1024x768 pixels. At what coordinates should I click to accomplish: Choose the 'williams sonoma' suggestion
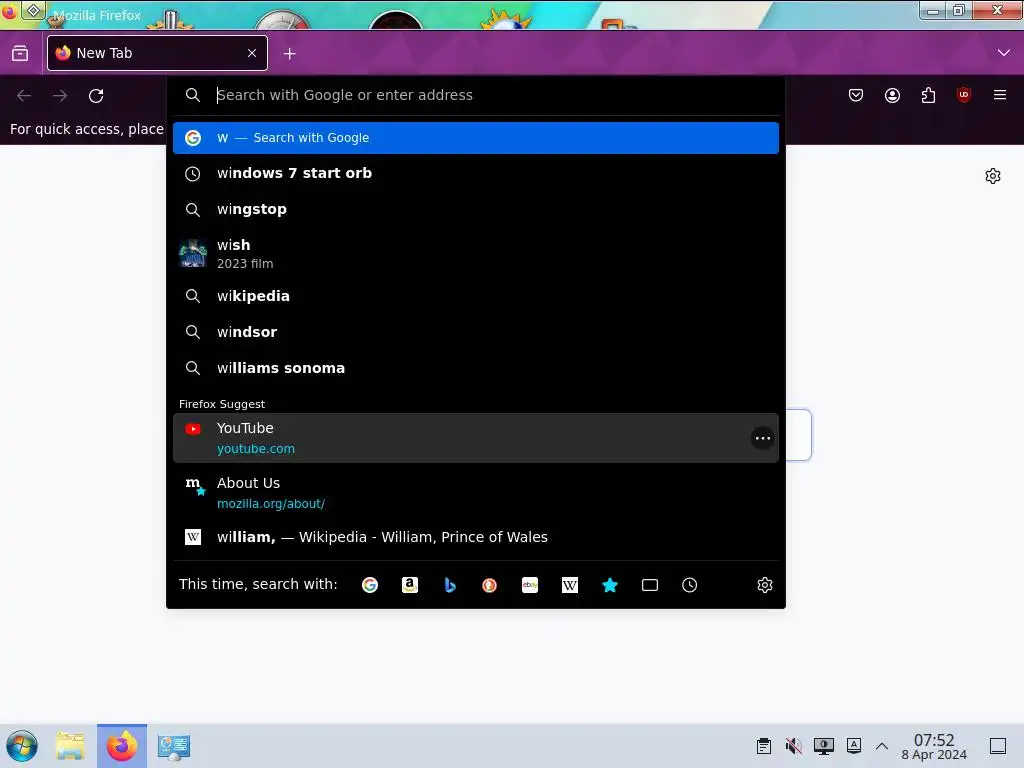475,368
